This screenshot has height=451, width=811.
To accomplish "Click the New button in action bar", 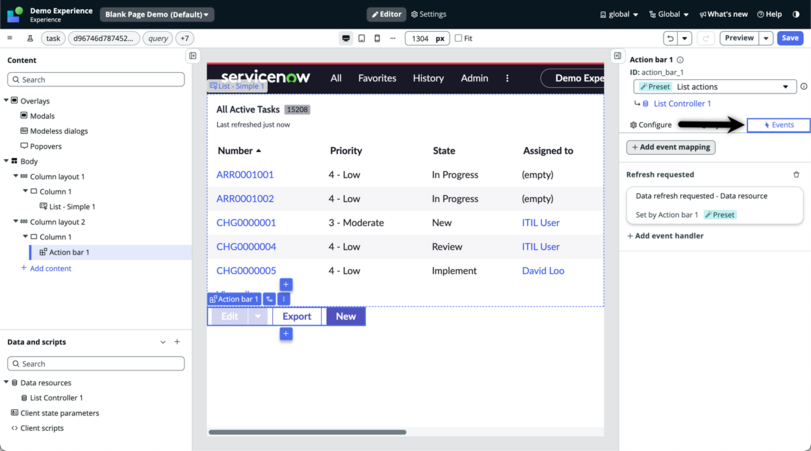I will [x=346, y=317].
